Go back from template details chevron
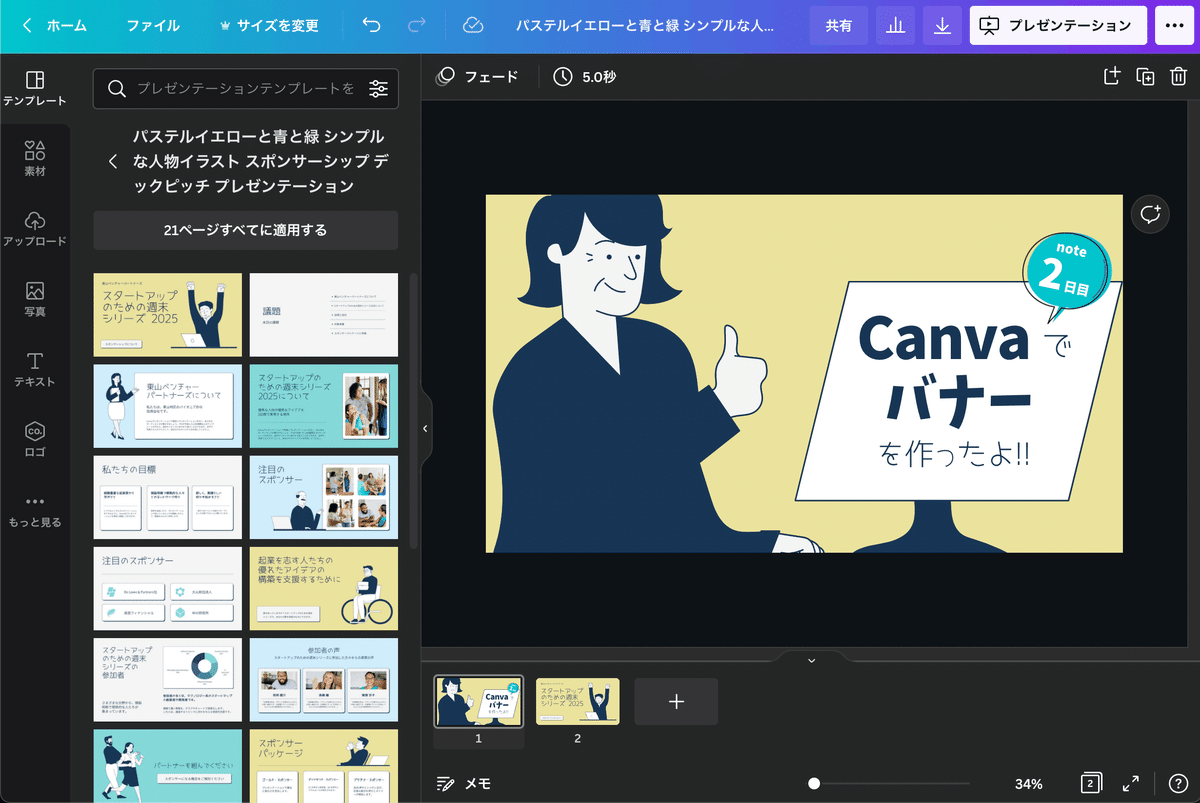Screen dimensions: 1200x803 (113, 161)
